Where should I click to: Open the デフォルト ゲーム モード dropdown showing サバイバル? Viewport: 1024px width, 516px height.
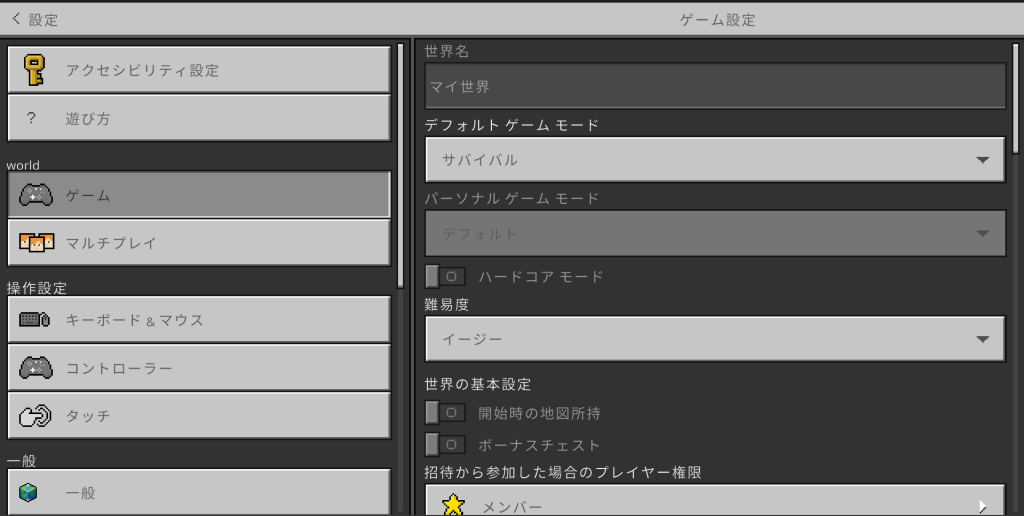point(714,160)
